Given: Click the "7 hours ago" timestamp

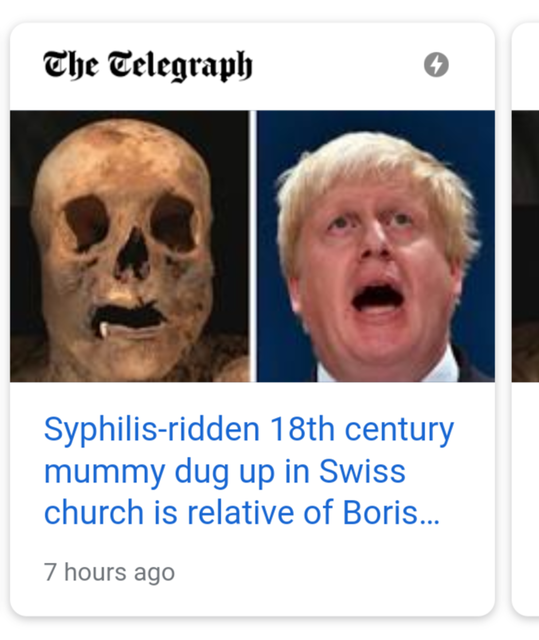Looking at the screenshot, I should [x=109, y=572].
